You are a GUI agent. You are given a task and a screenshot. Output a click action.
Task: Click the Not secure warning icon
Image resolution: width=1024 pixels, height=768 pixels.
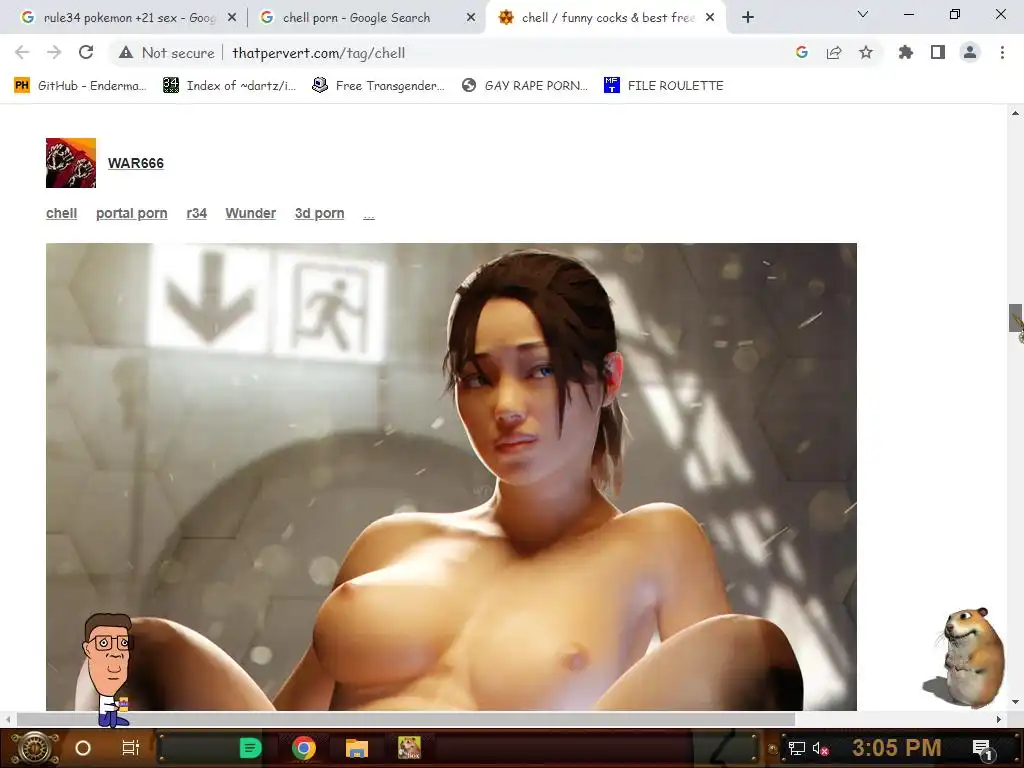tap(126, 53)
